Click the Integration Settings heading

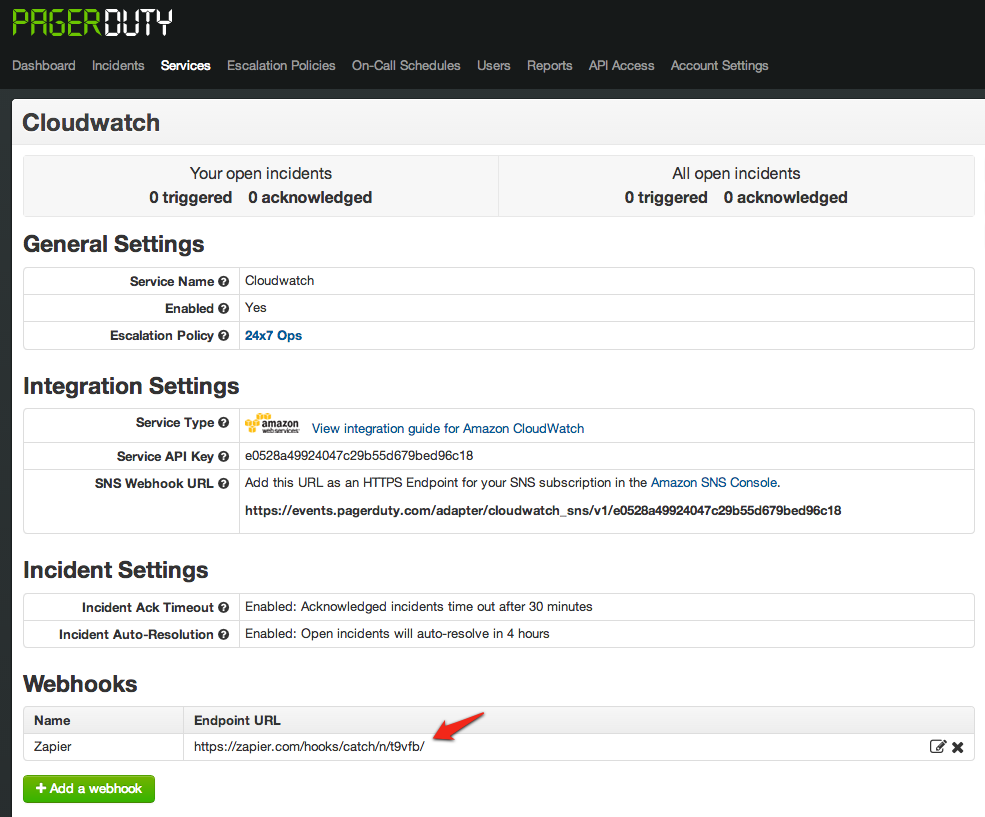coord(131,386)
